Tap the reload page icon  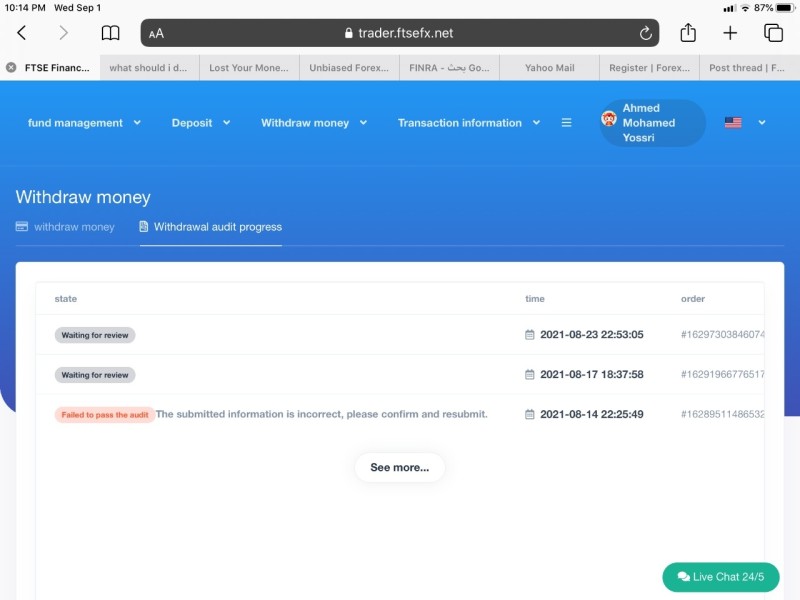tap(645, 33)
